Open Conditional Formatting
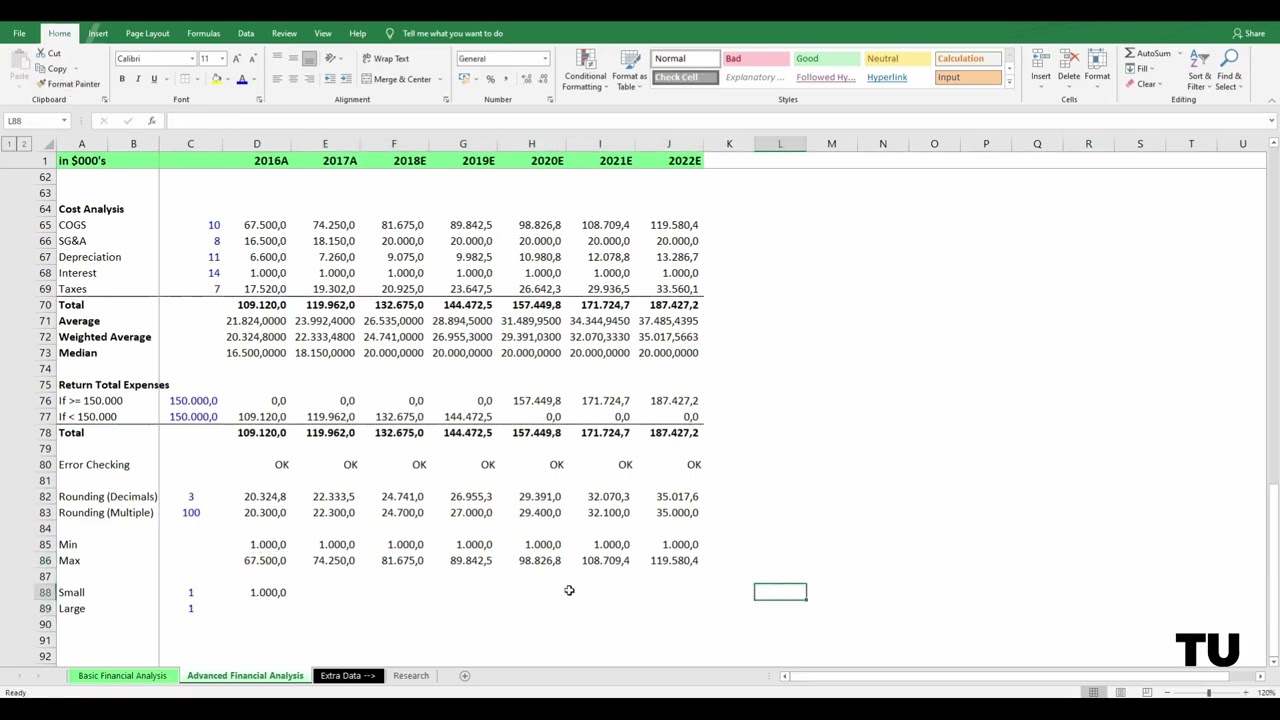Image resolution: width=1280 pixels, height=720 pixels. pos(585,70)
